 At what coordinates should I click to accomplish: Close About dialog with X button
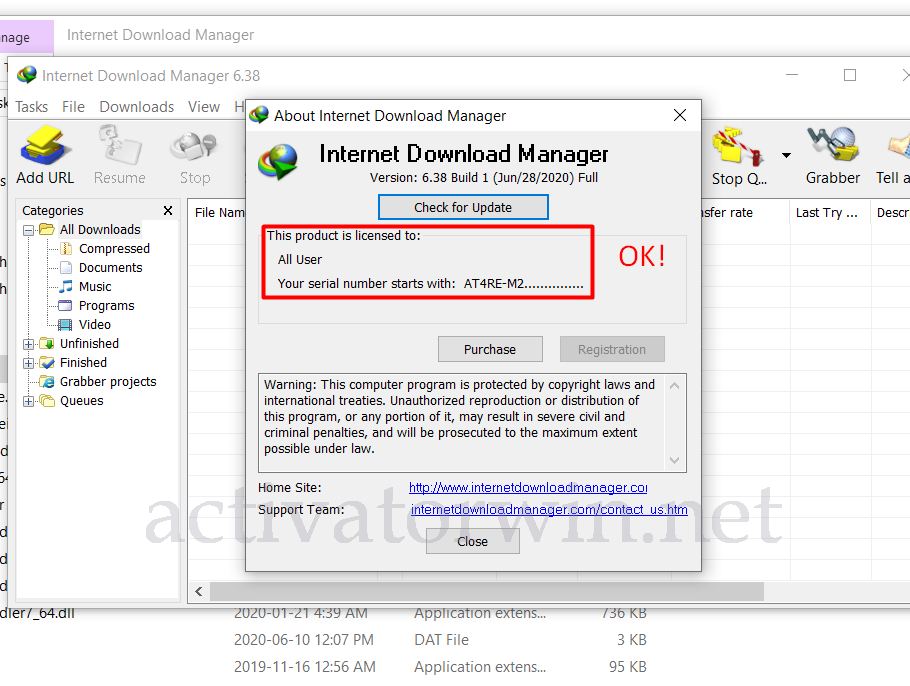(680, 115)
